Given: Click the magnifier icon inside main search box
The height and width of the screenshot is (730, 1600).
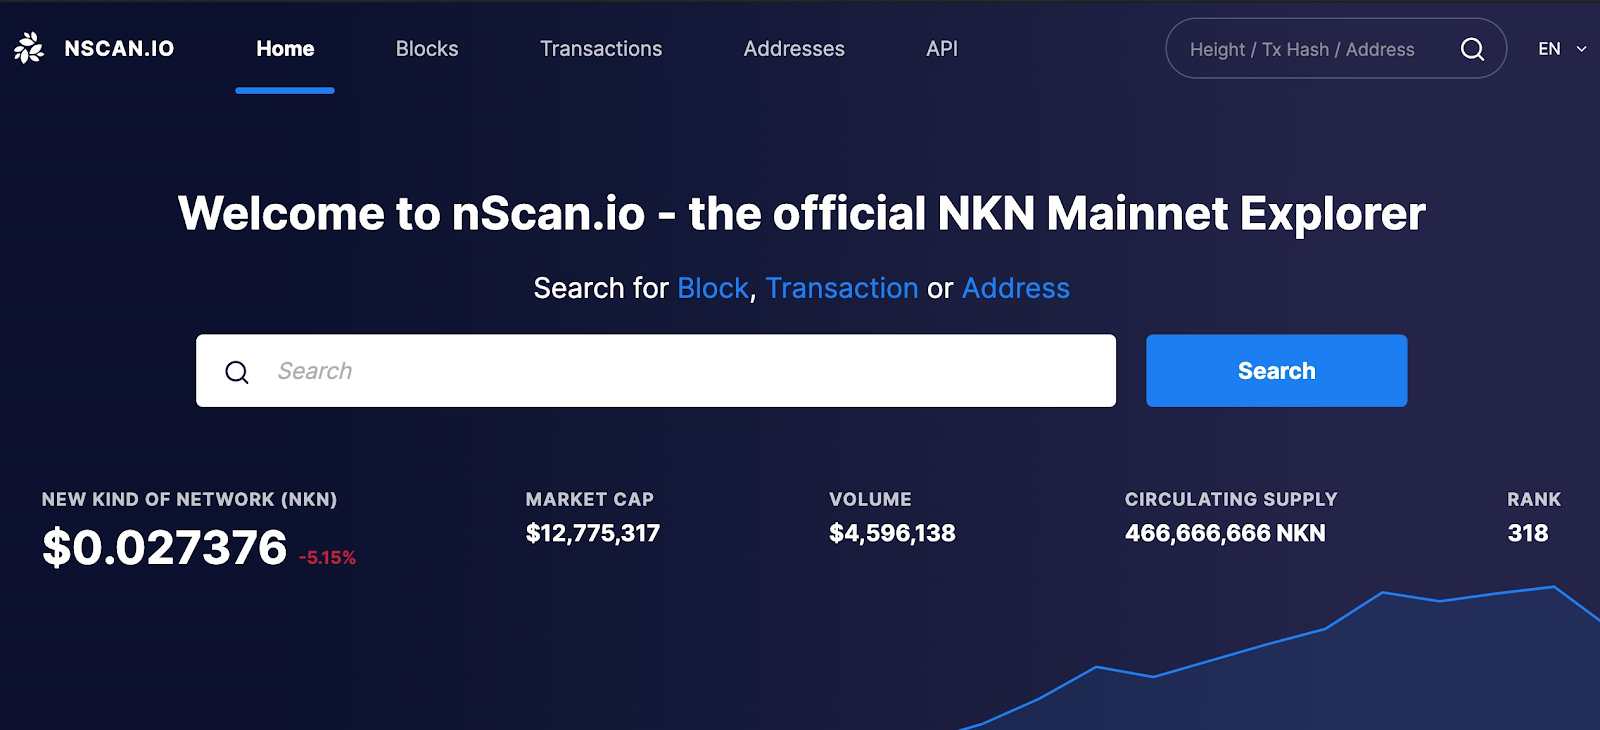Looking at the screenshot, I should [237, 372].
